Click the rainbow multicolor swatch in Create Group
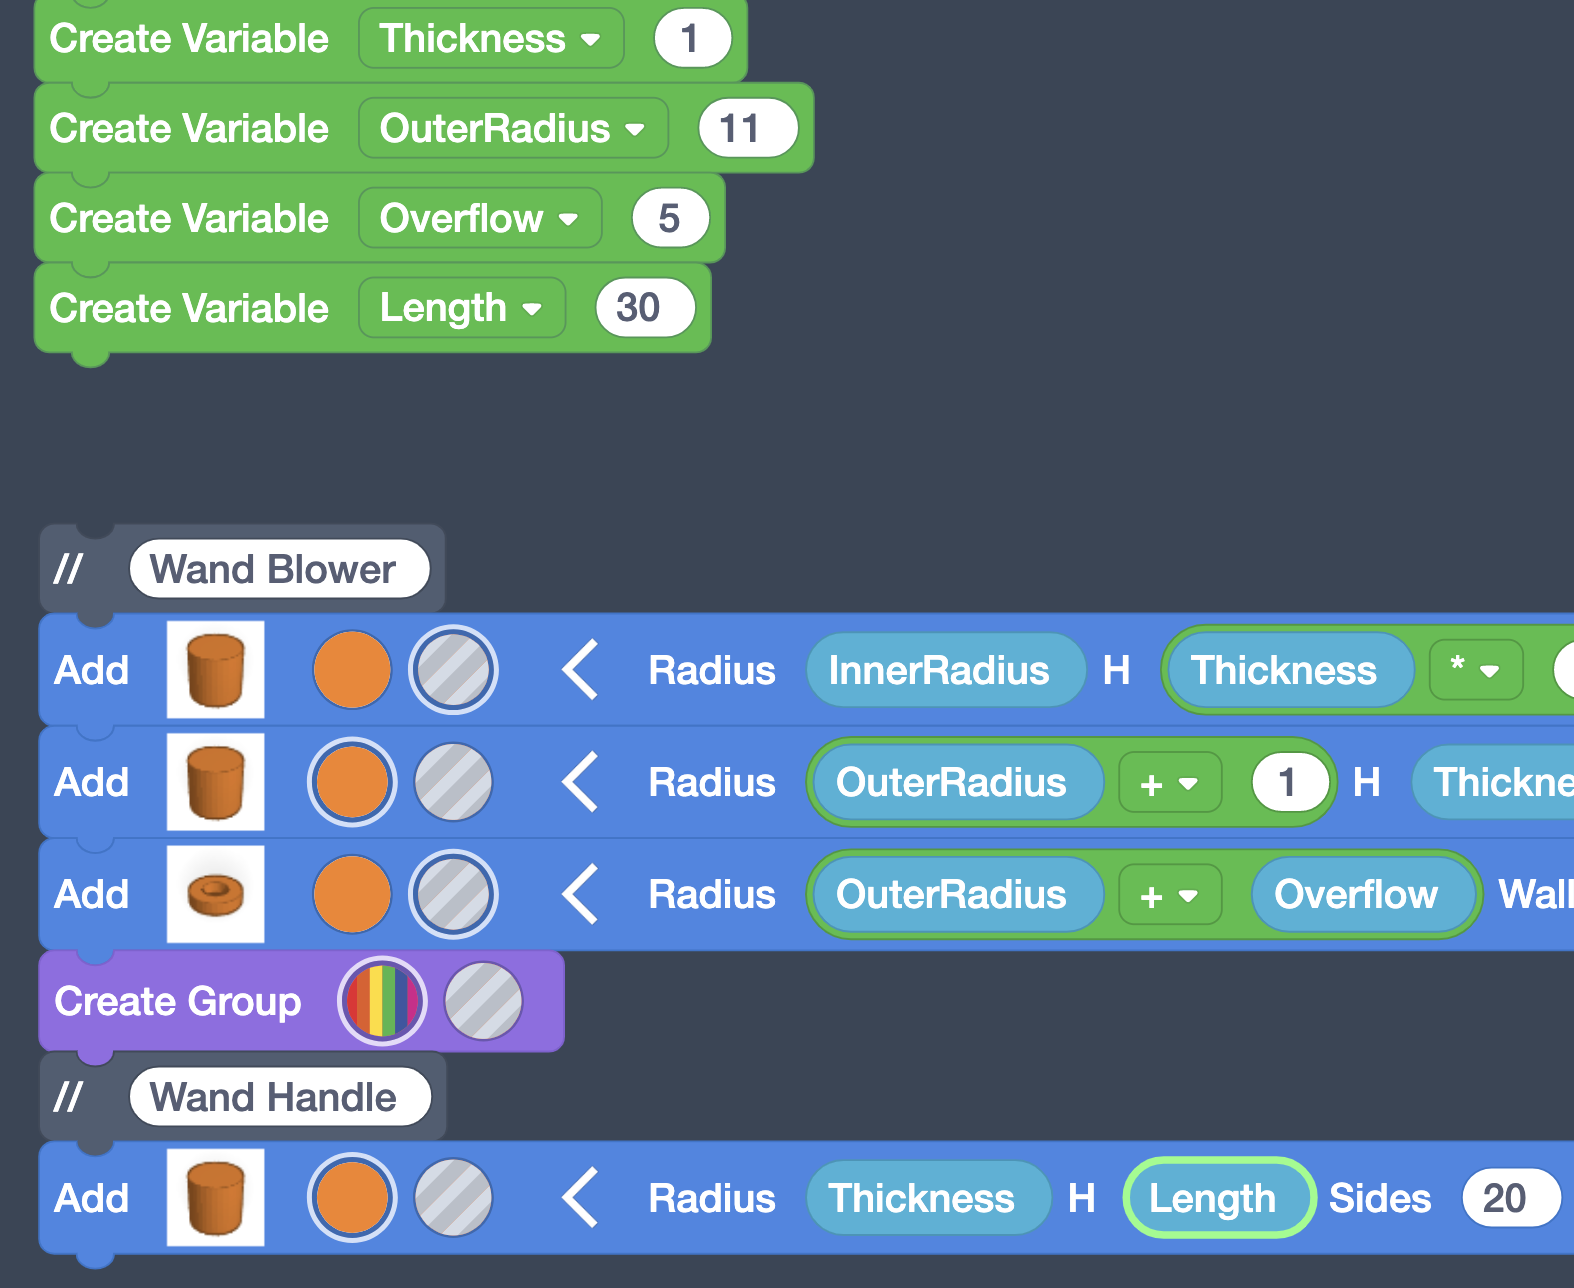This screenshot has width=1574, height=1288. pyautogui.click(x=382, y=1001)
